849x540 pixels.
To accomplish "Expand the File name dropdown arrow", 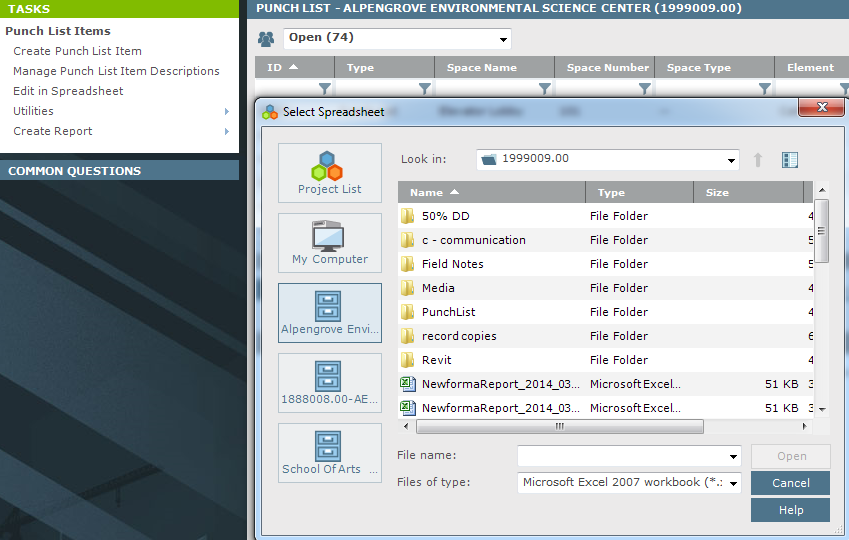I will point(733,457).
